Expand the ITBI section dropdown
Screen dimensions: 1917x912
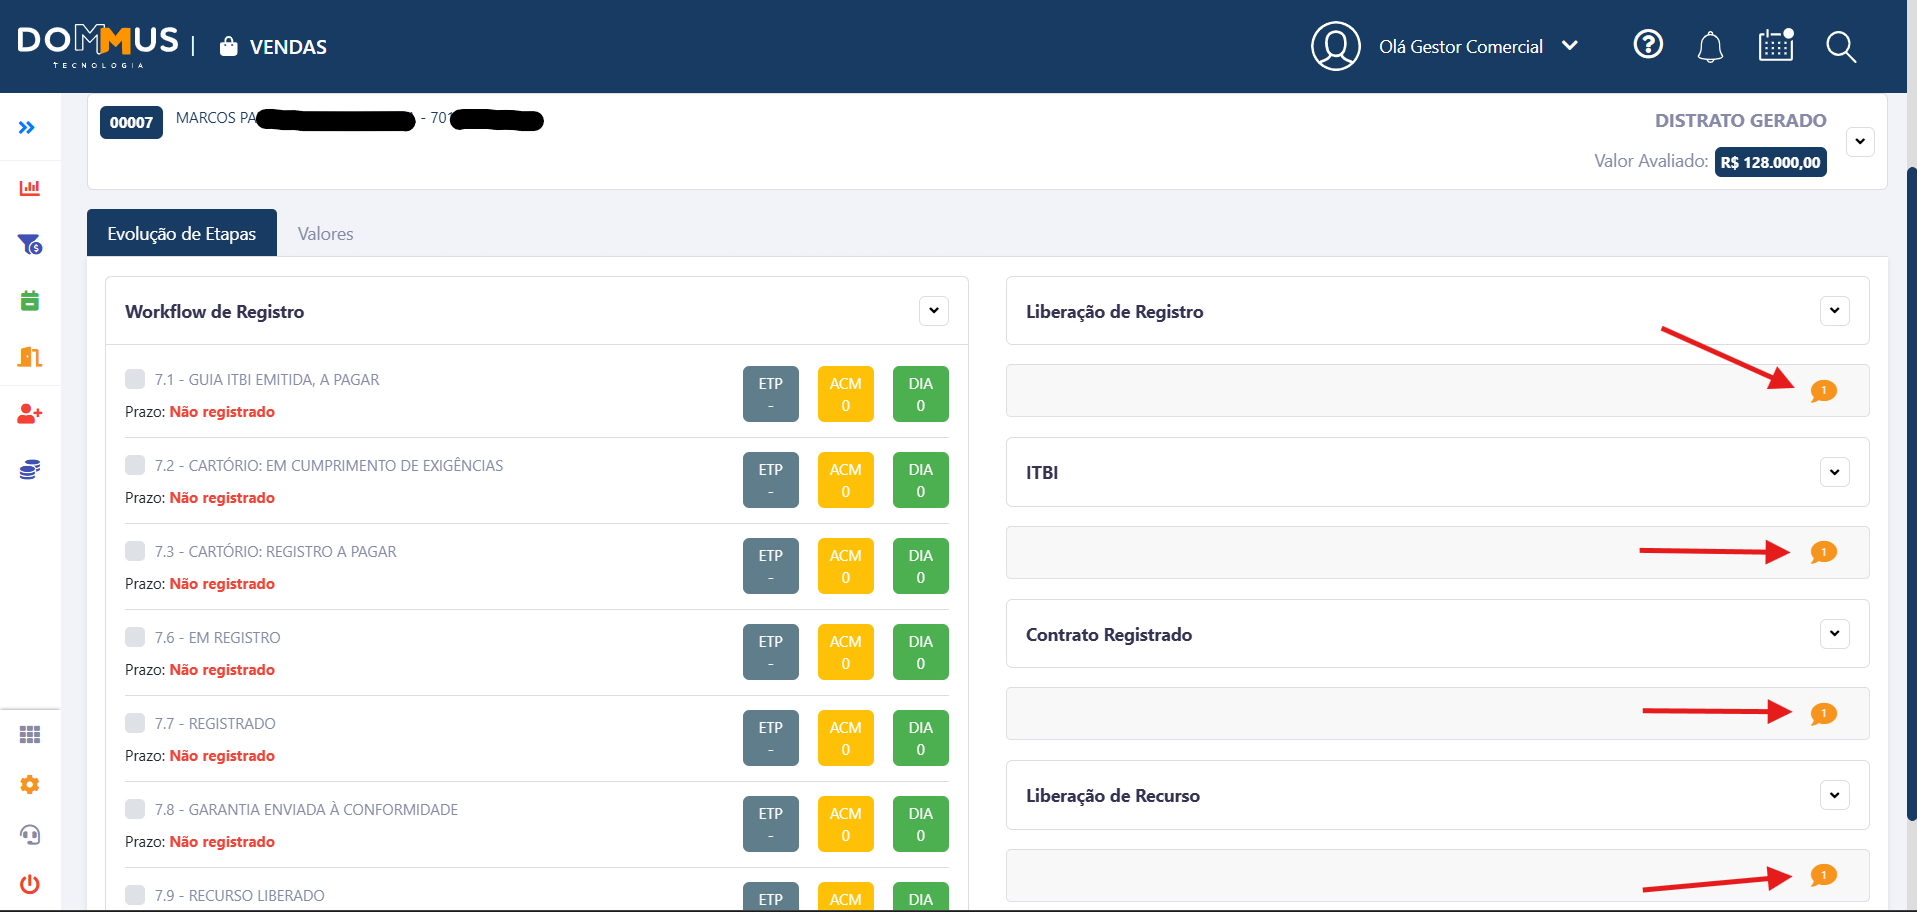(x=1834, y=472)
